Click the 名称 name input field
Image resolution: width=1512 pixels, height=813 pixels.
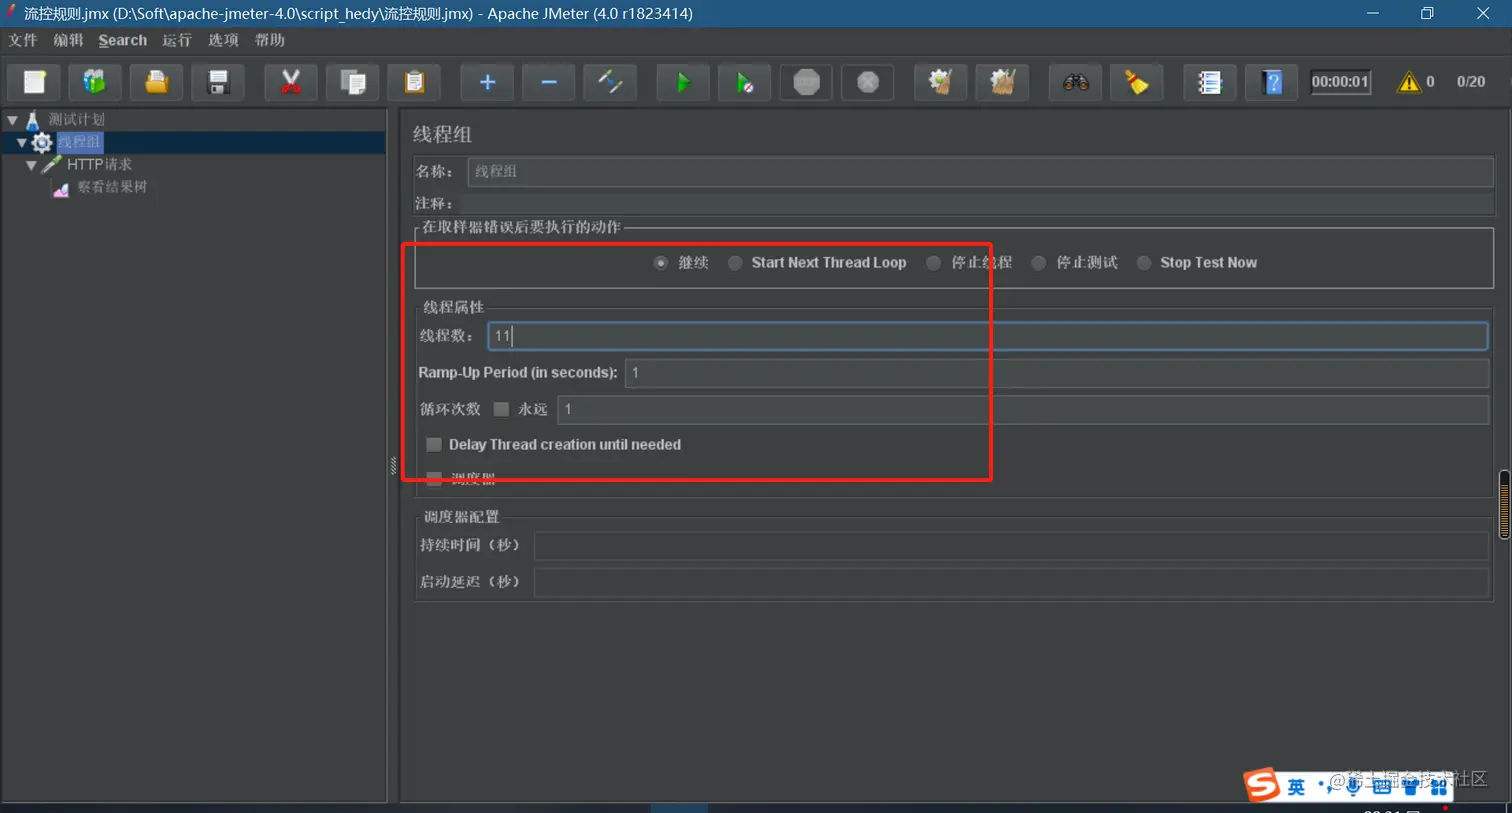tap(980, 171)
